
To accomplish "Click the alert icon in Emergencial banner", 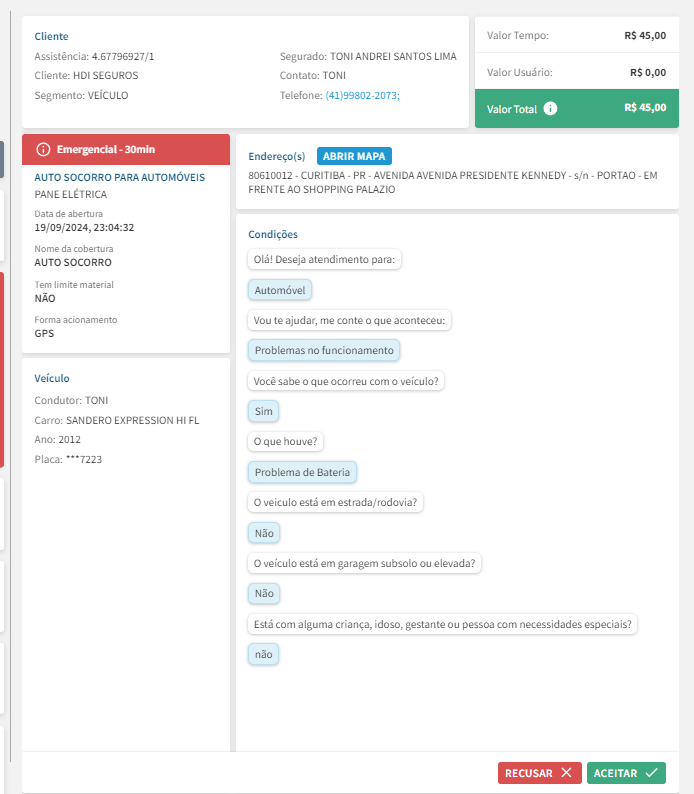I will [43, 149].
